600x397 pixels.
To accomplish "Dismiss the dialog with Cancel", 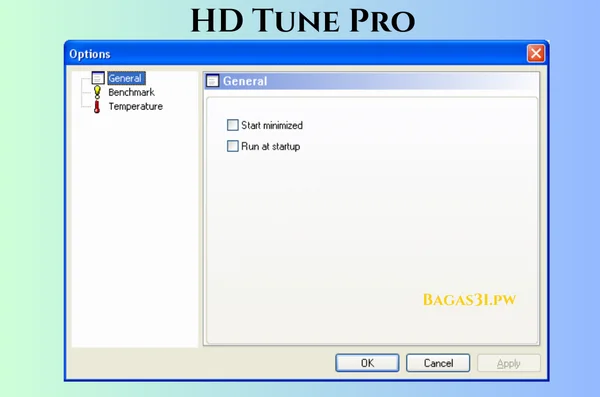I will tap(438, 363).
